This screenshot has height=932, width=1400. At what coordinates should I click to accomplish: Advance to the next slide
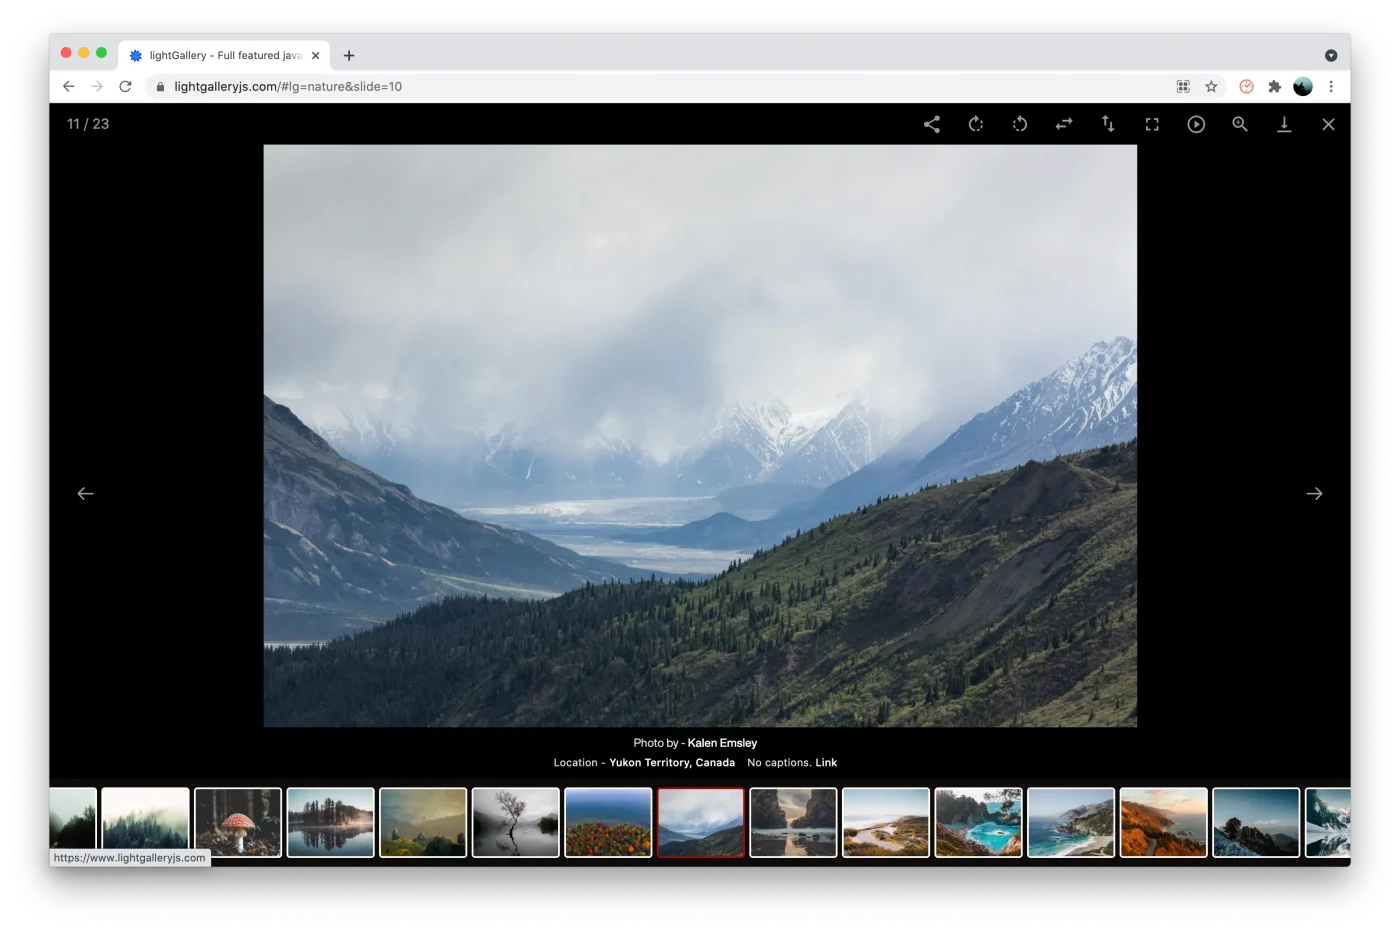tap(1314, 493)
